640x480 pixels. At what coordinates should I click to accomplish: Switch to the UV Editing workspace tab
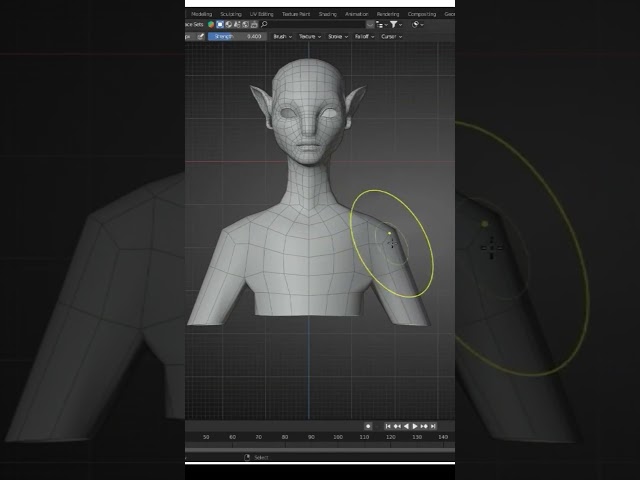tap(262, 14)
